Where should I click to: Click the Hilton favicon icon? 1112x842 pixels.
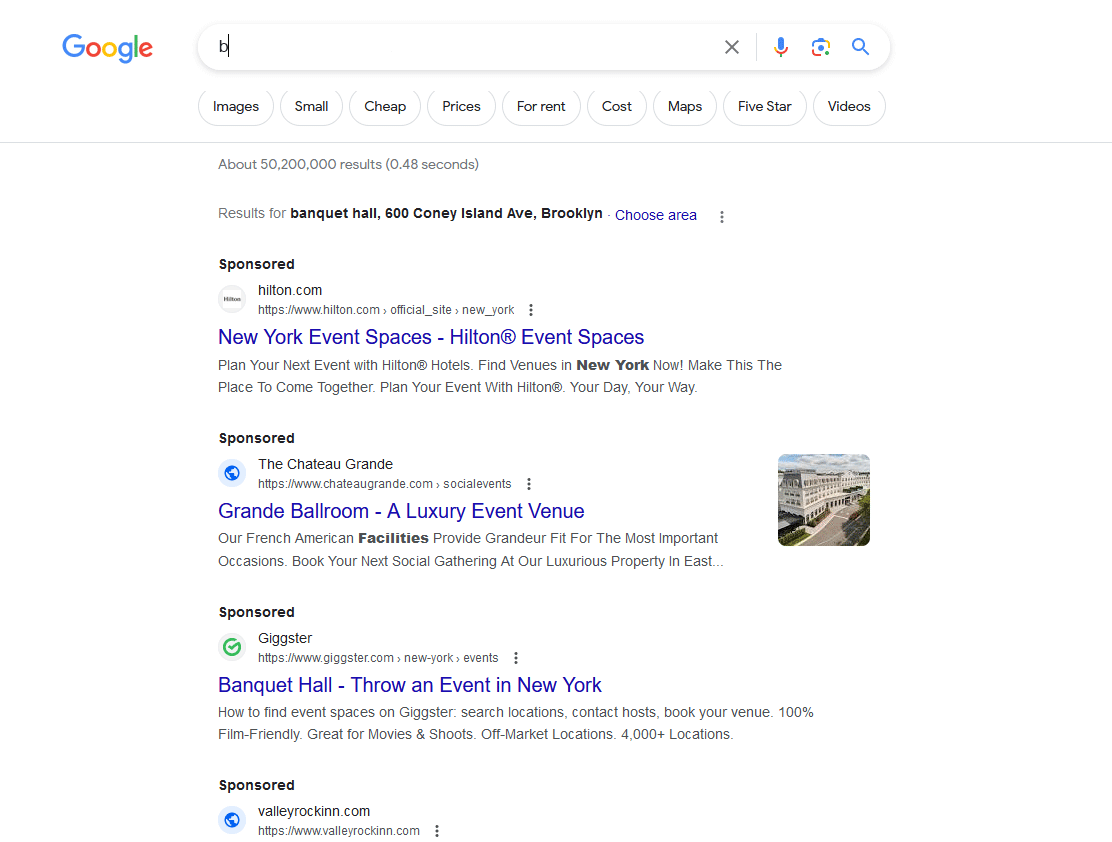tap(232, 299)
